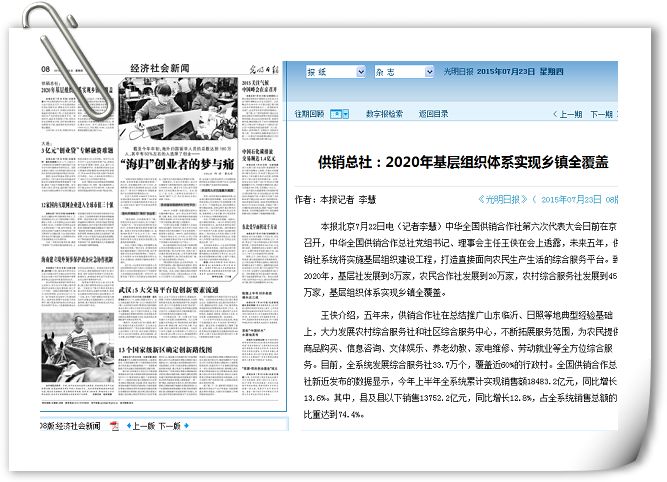667x482 pixels.
Task: Click the 光明日报 masthead logo on the page
Action: [x=264, y=69]
